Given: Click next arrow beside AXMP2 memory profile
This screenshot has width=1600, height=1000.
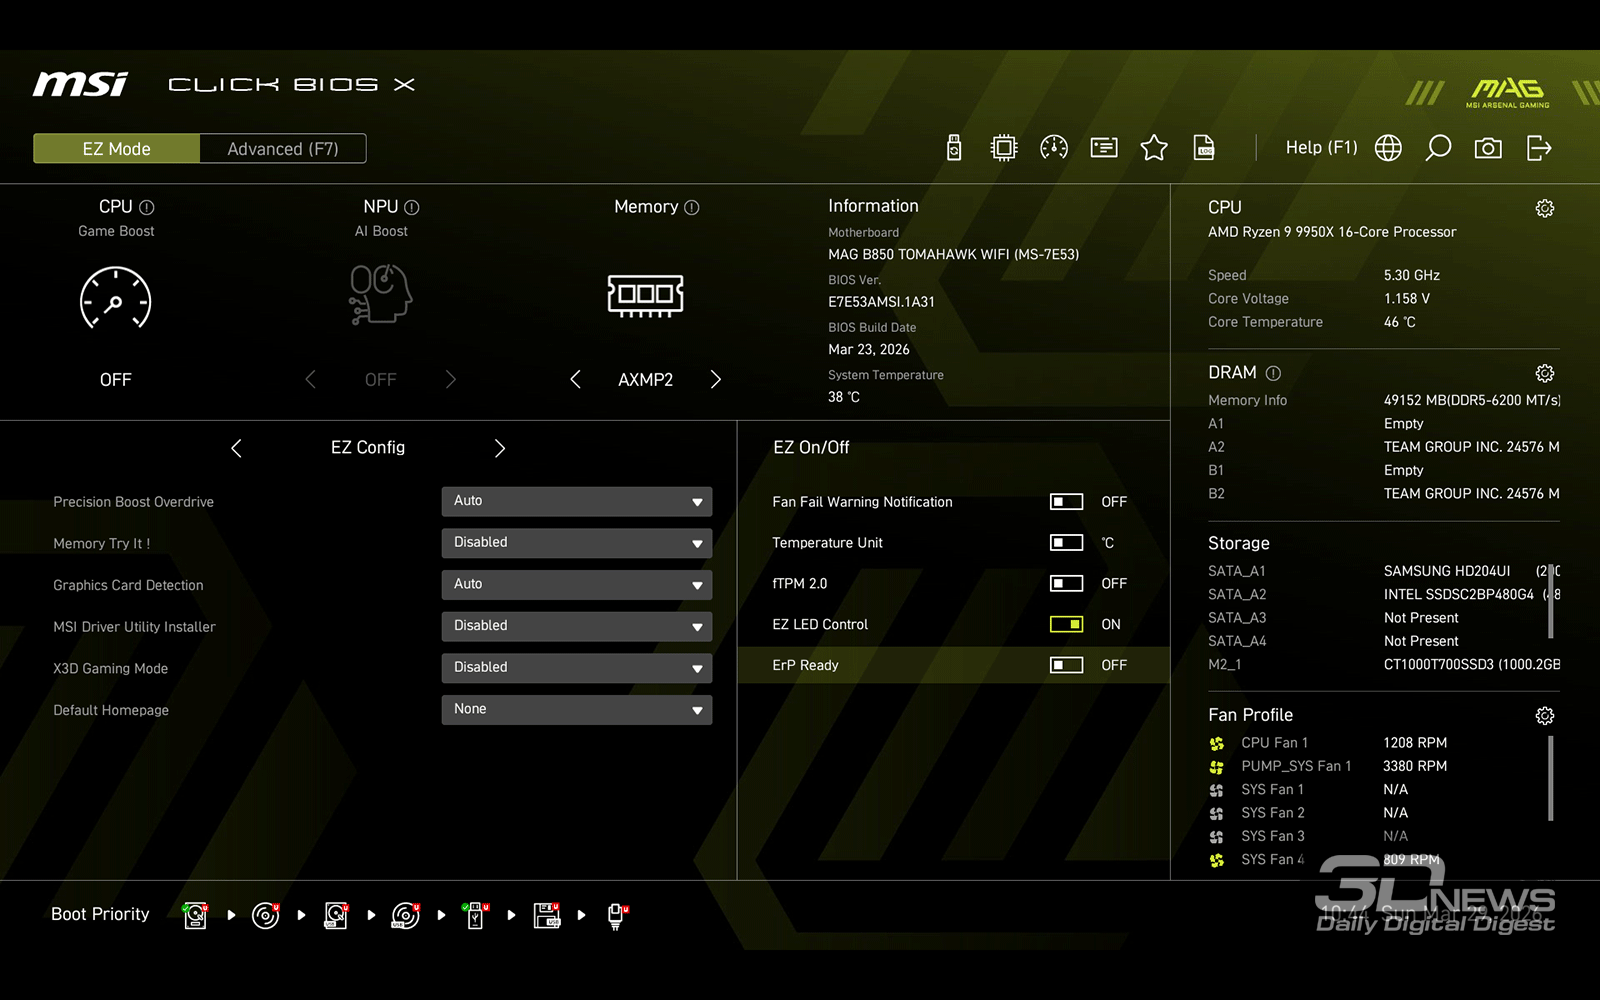Looking at the screenshot, I should pos(715,379).
